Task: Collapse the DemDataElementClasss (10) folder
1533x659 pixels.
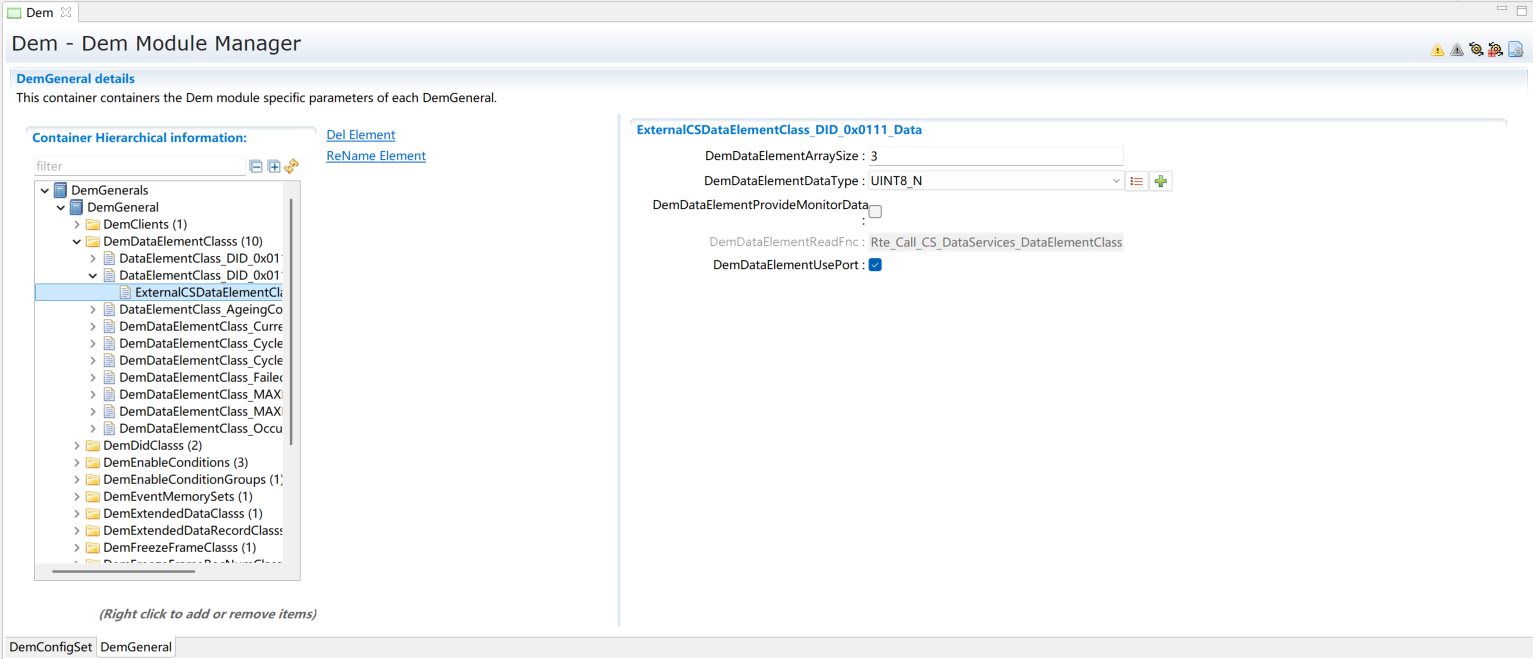Action: click(77, 242)
